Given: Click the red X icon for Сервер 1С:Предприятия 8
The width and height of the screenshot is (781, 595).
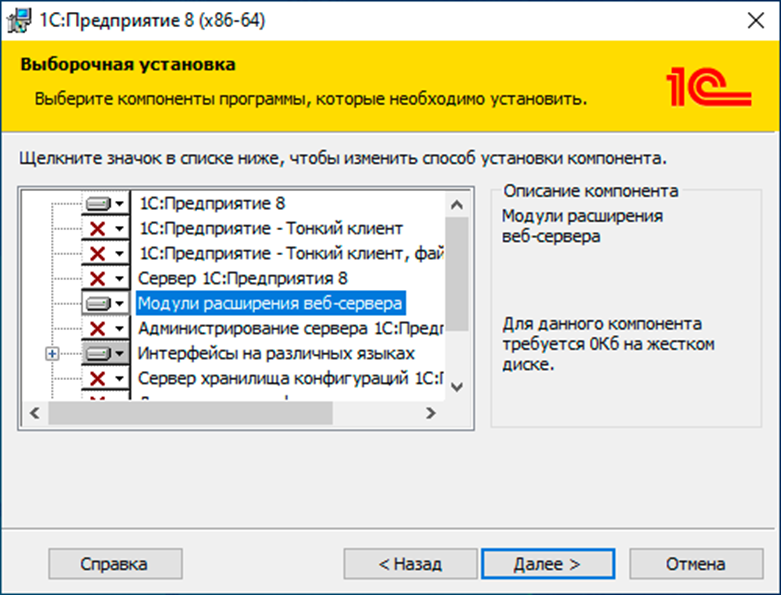Looking at the screenshot, I should point(98,277).
